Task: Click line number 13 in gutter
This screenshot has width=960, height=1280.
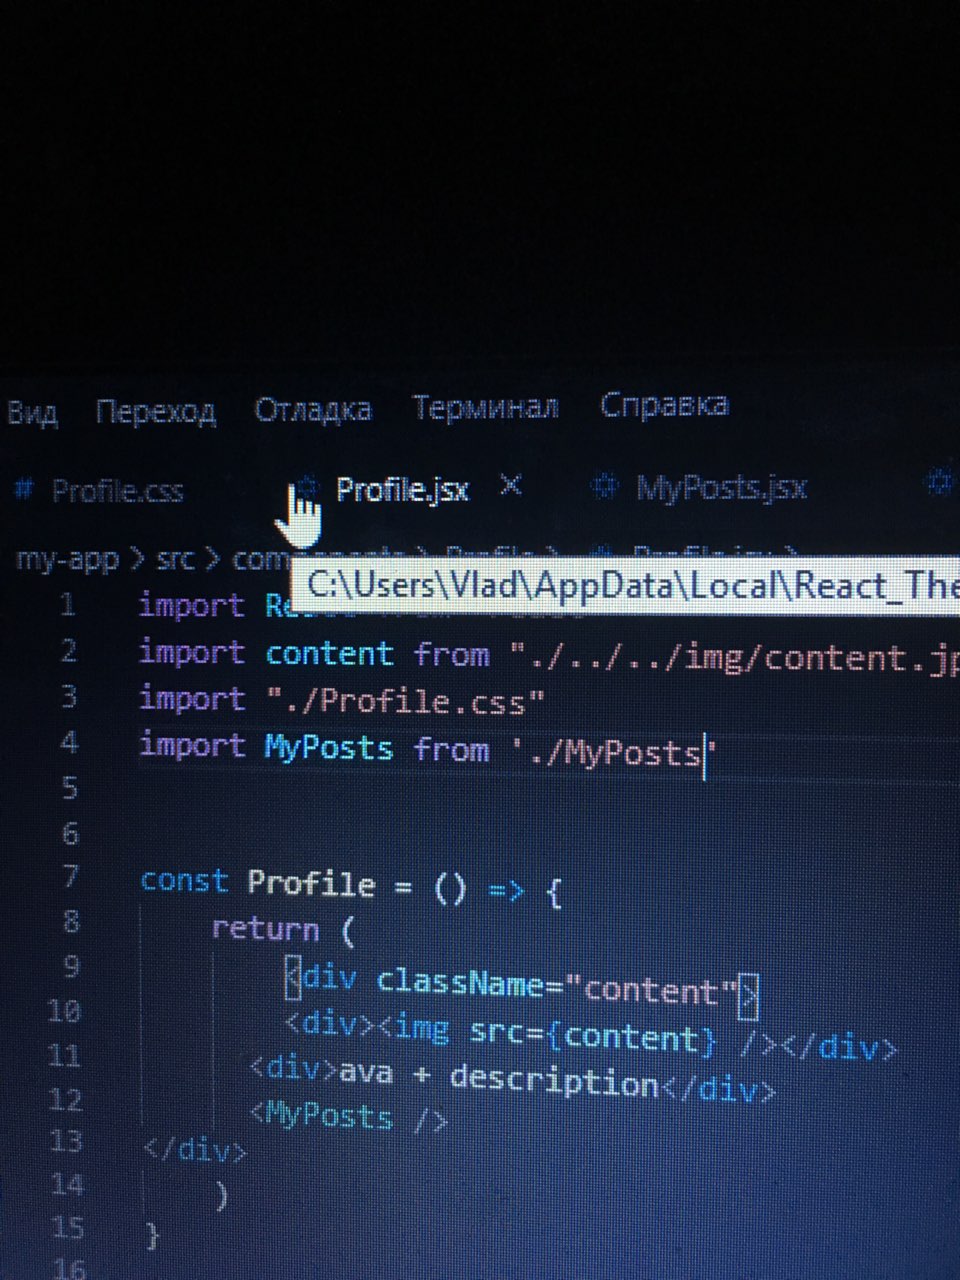Action: pos(65,1141)
